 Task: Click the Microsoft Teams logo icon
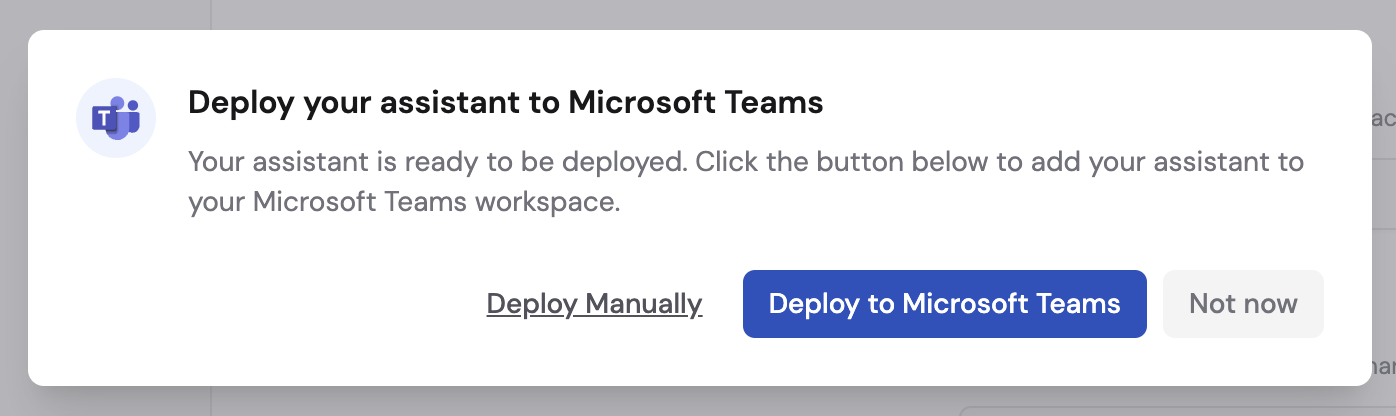click(115, 118)
